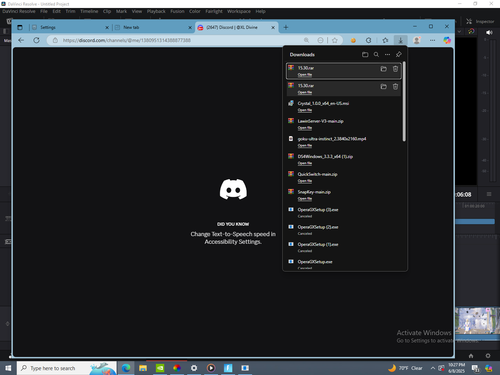Mute audio with DaVinci Resolve speaker icon
This screenshot has height=375, width=500.
[x=489, y=32]
